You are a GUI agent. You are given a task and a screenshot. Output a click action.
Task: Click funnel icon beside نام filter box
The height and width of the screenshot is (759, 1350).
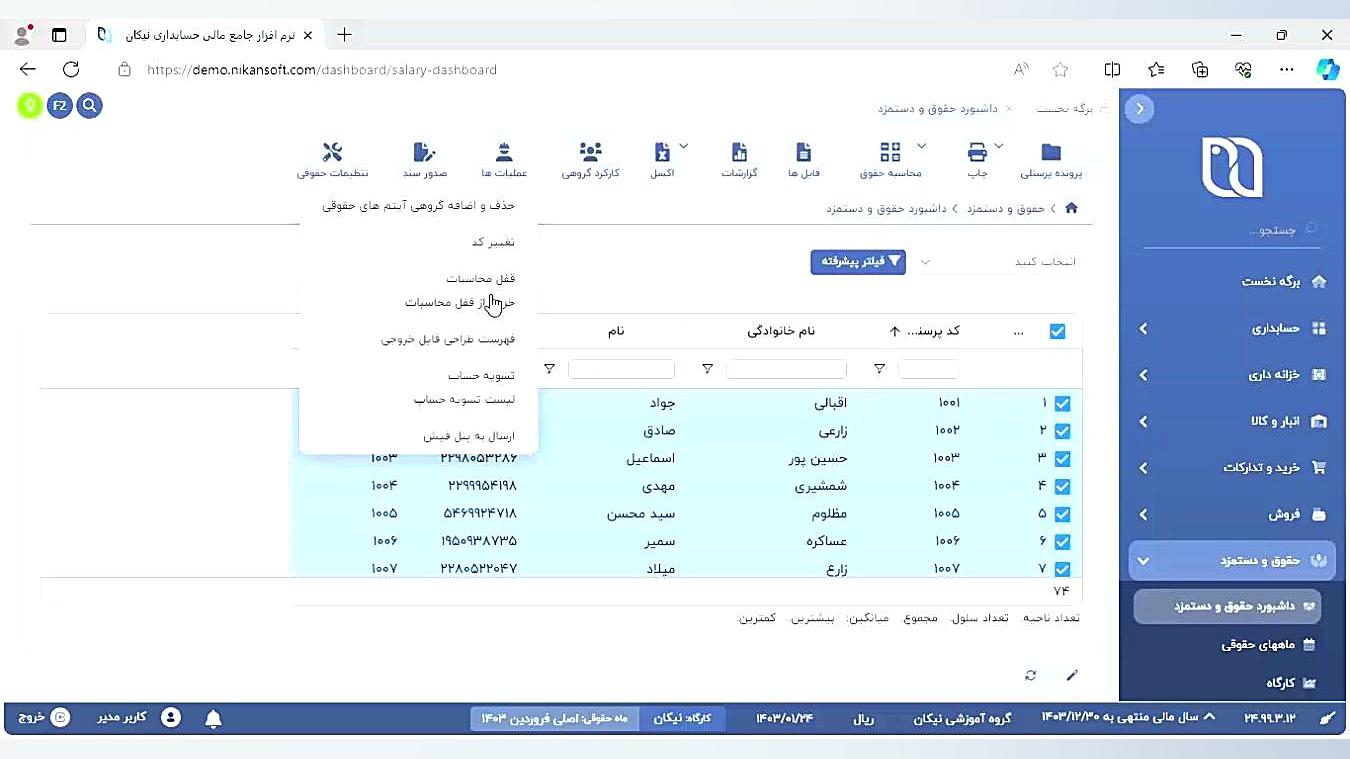pyautogui.click(x=549, y=369)
